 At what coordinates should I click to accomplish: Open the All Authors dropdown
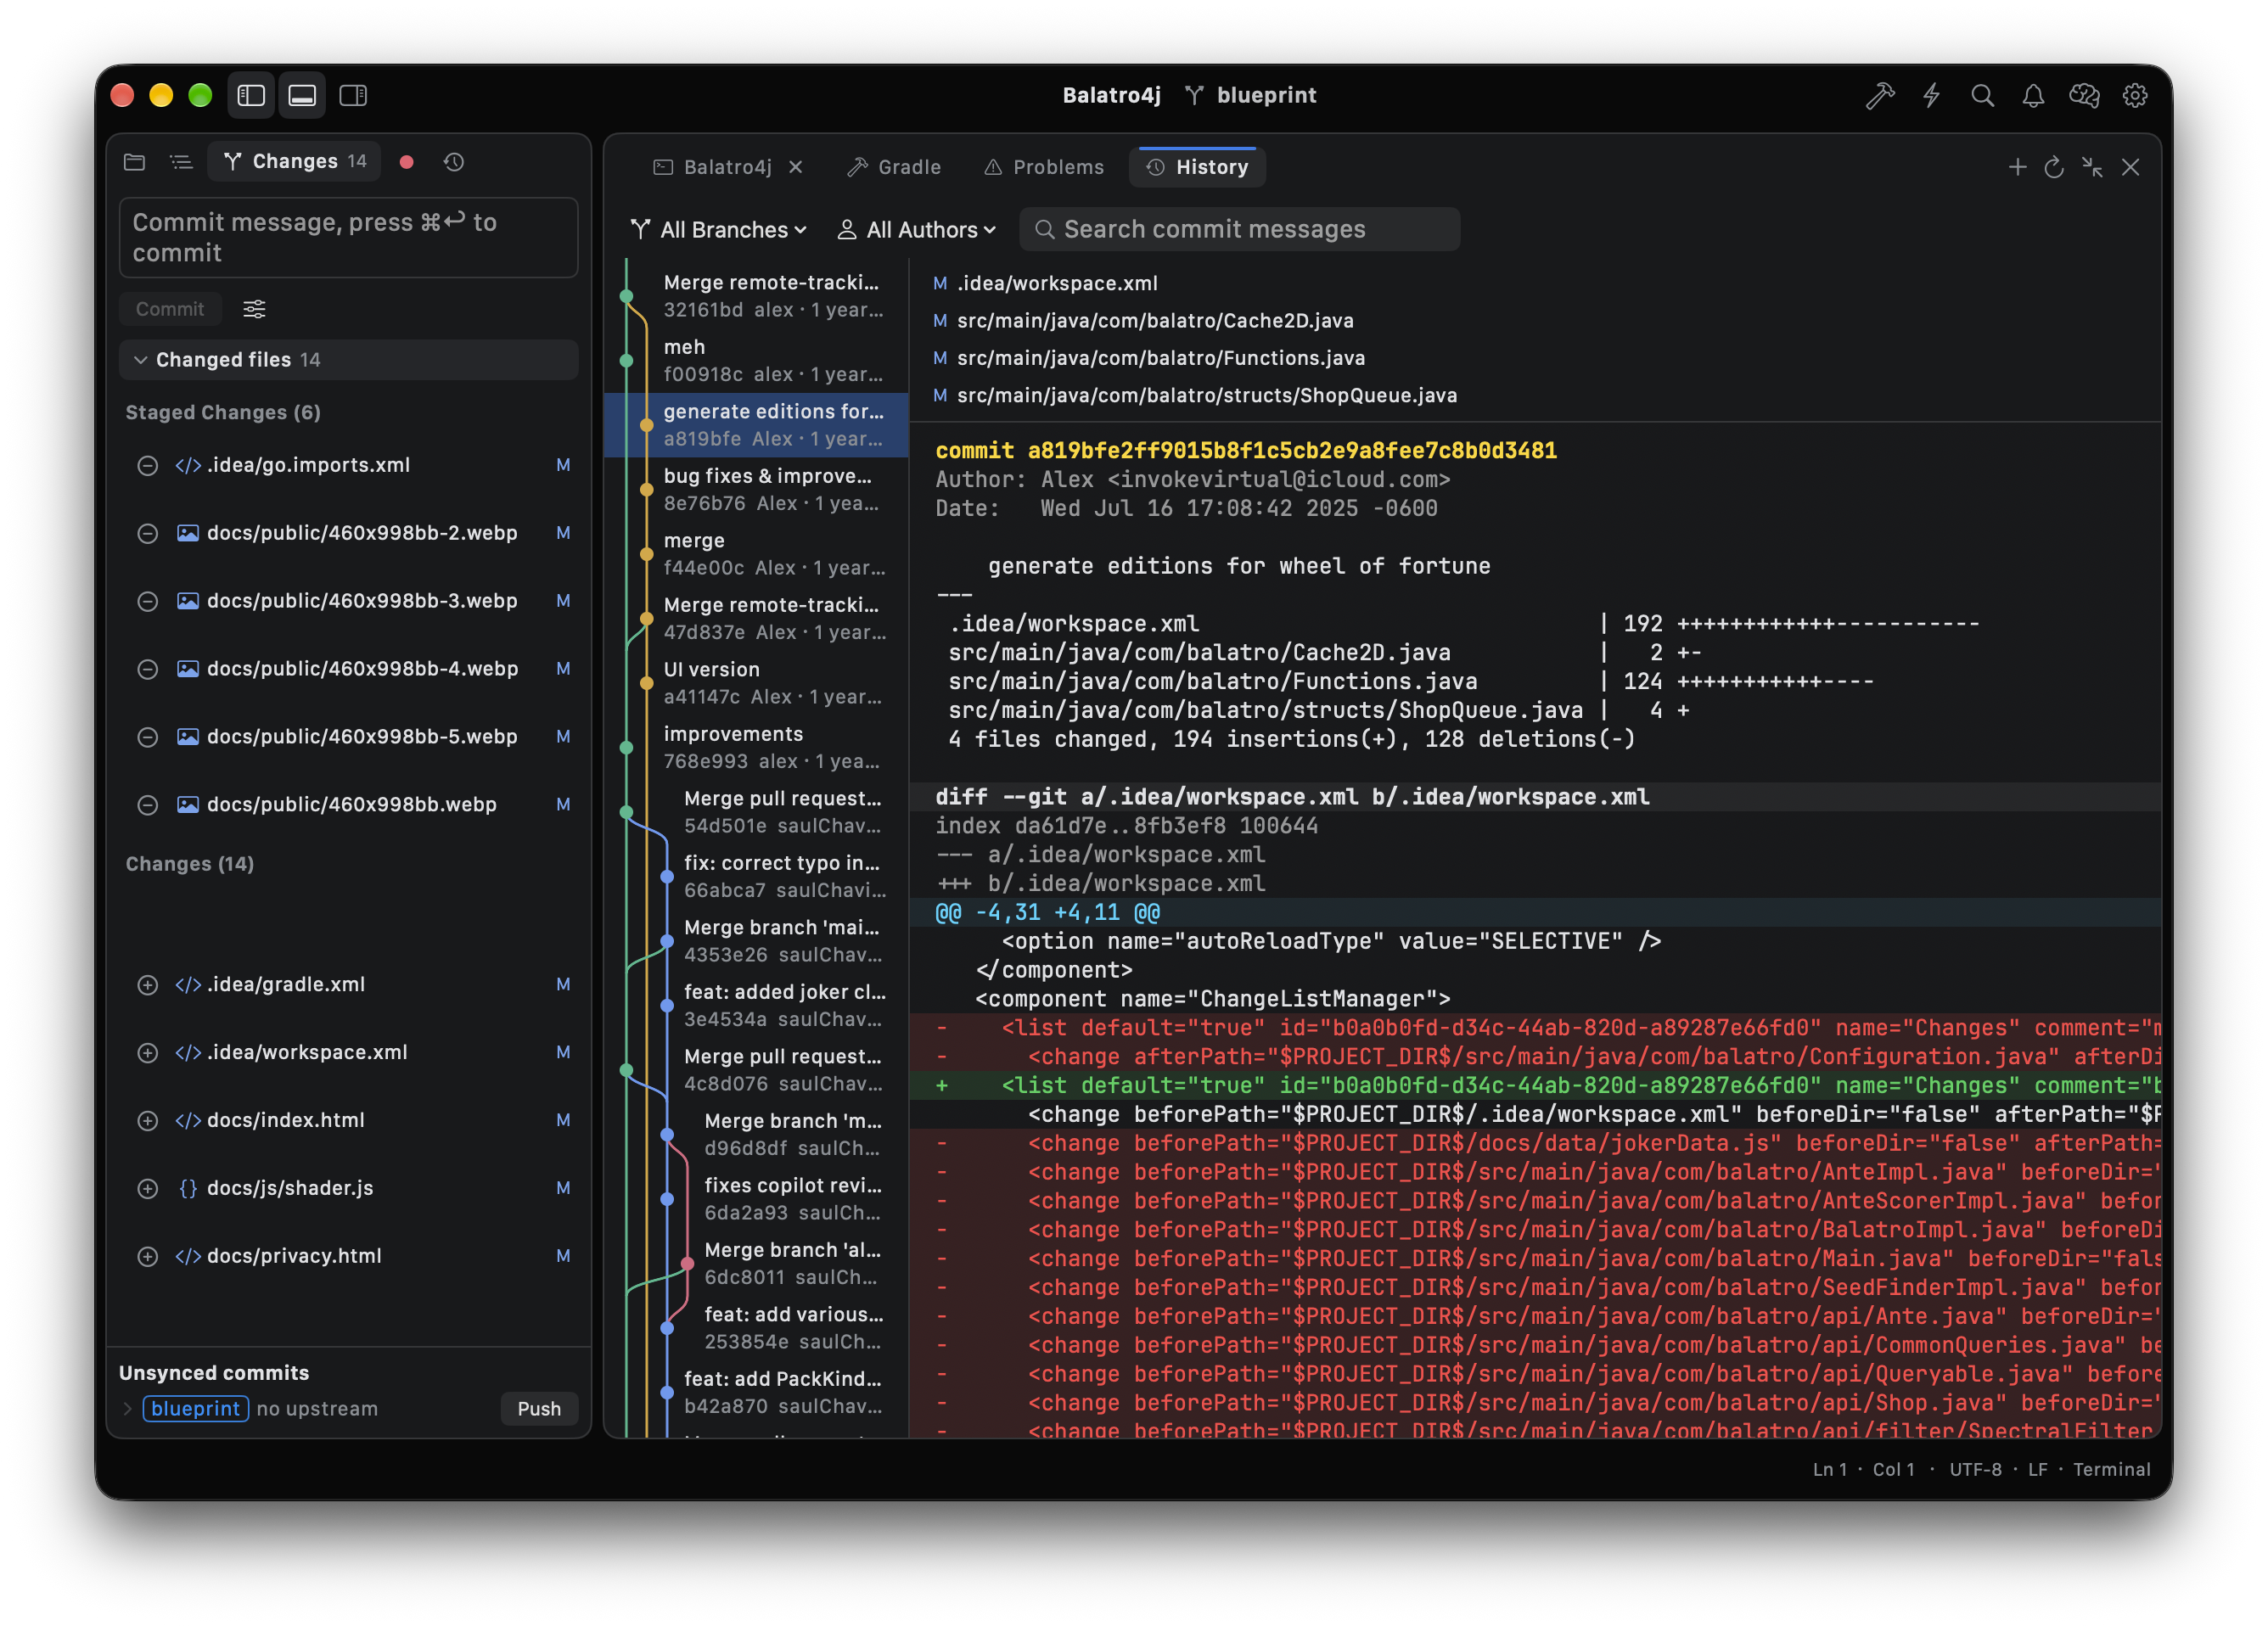(916, 229)
